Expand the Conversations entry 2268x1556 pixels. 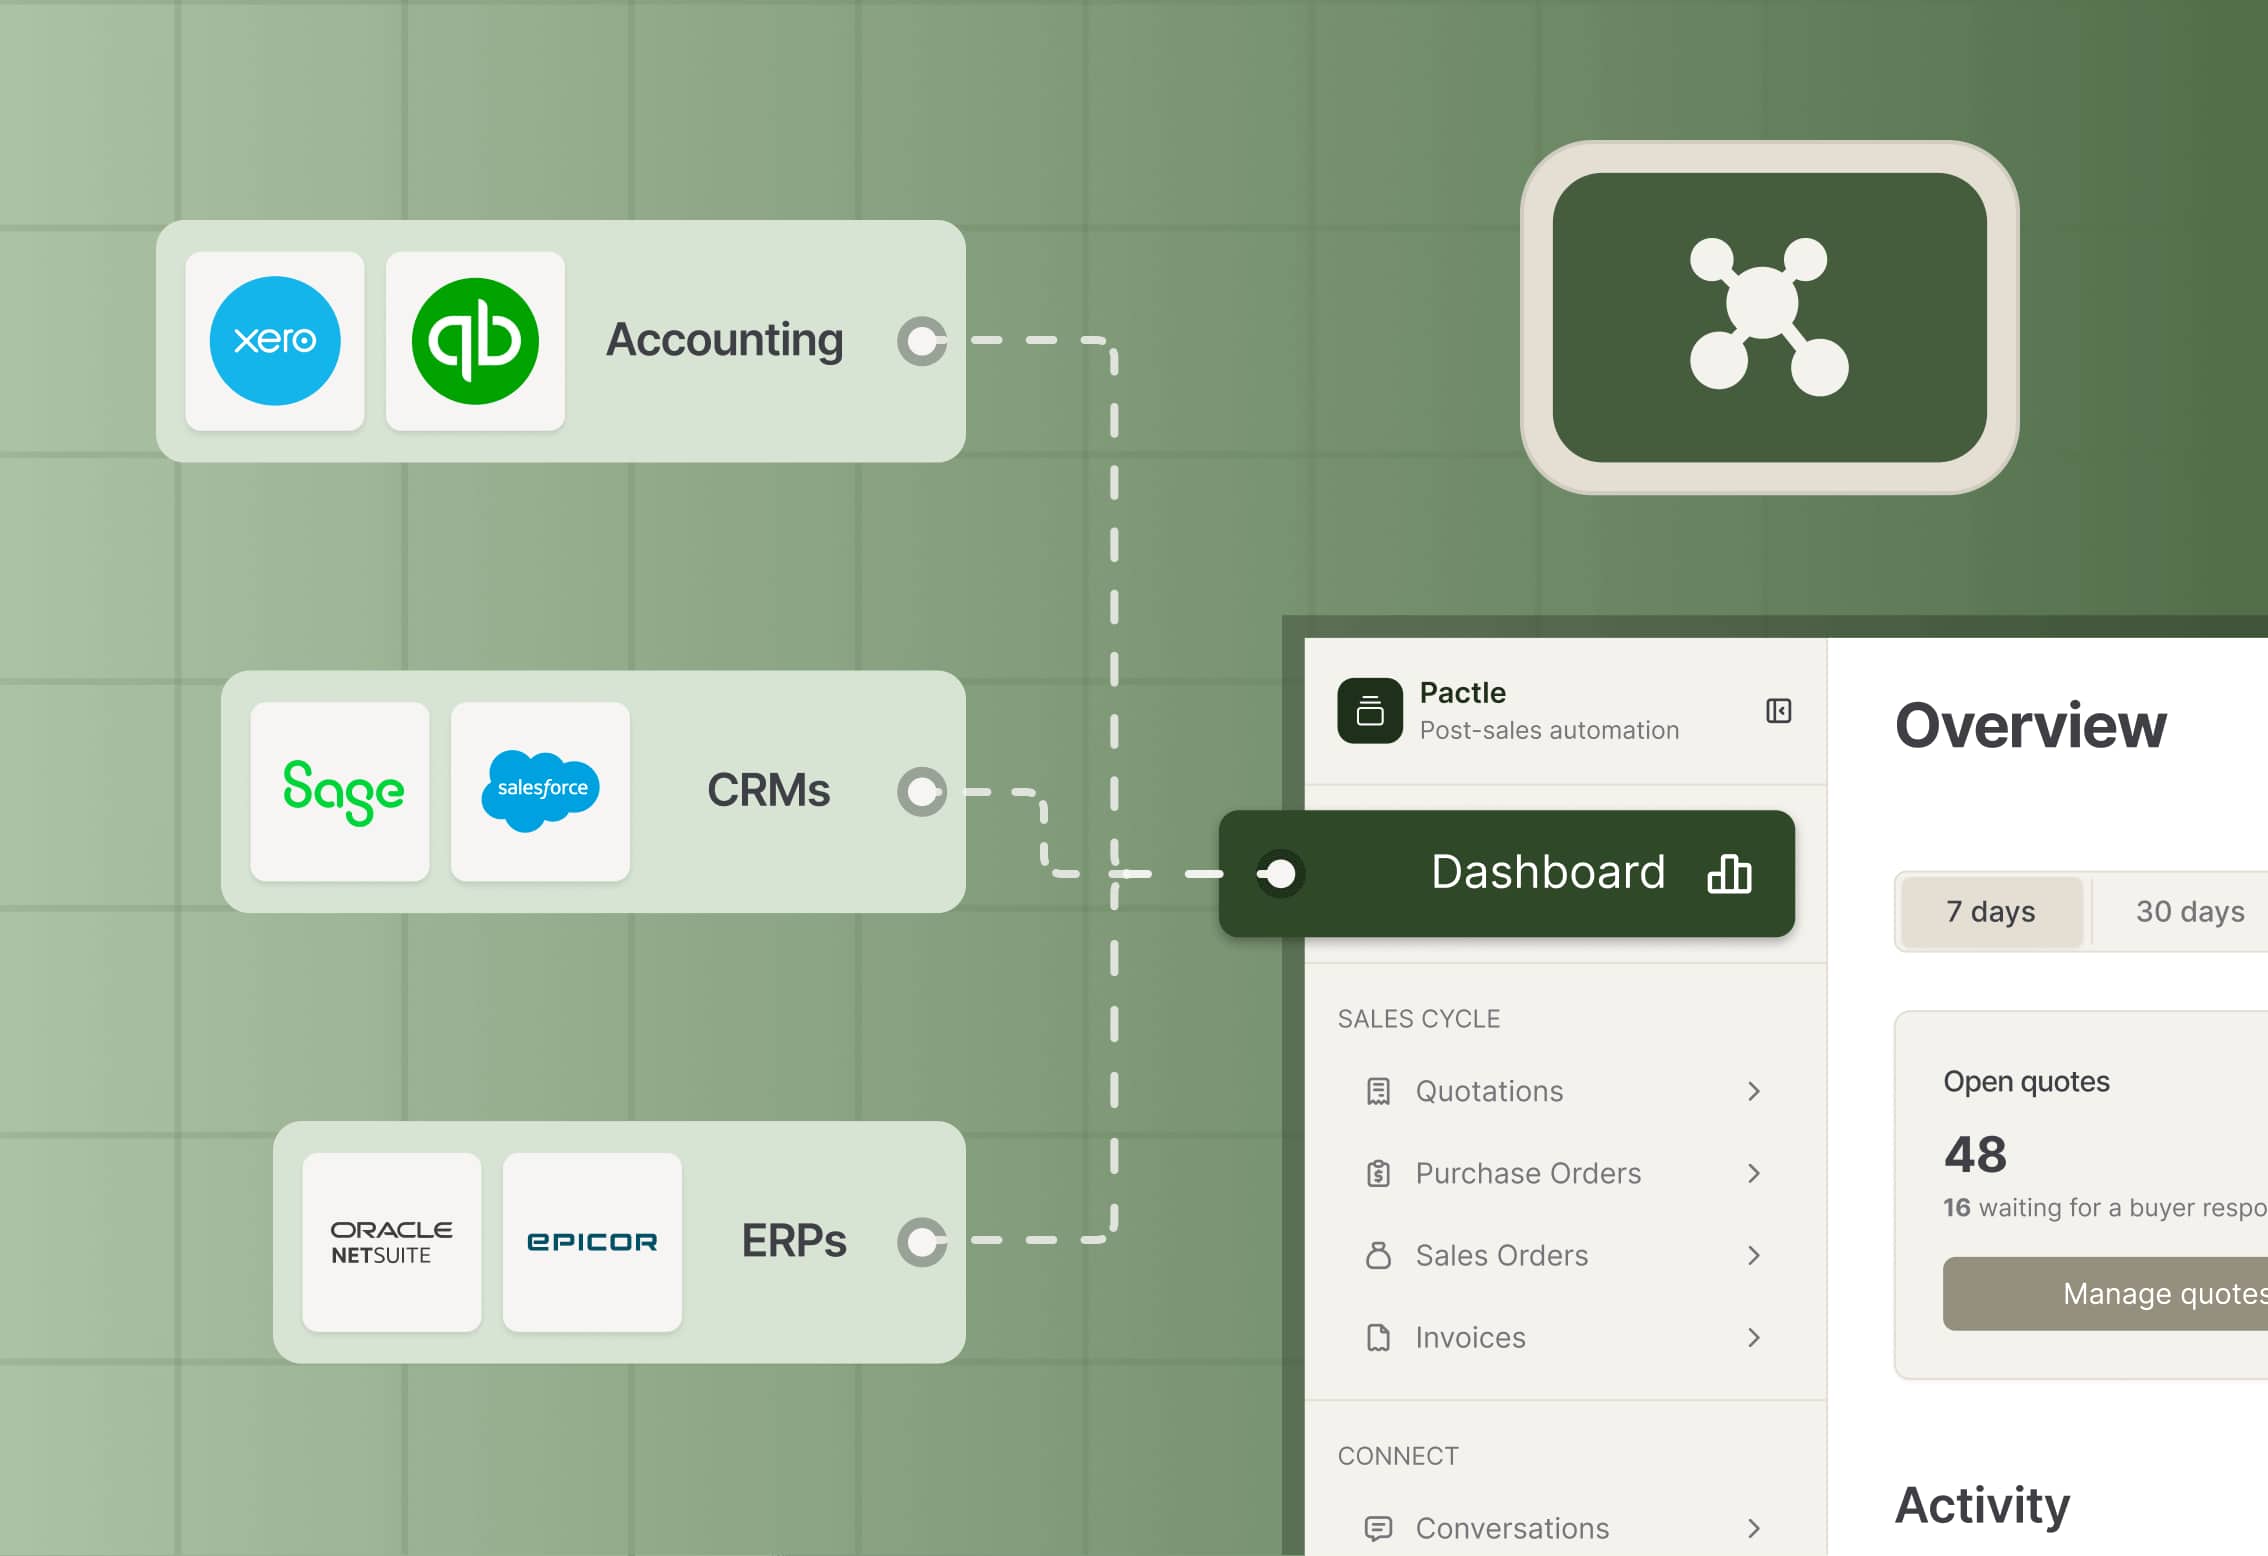1754,1528
